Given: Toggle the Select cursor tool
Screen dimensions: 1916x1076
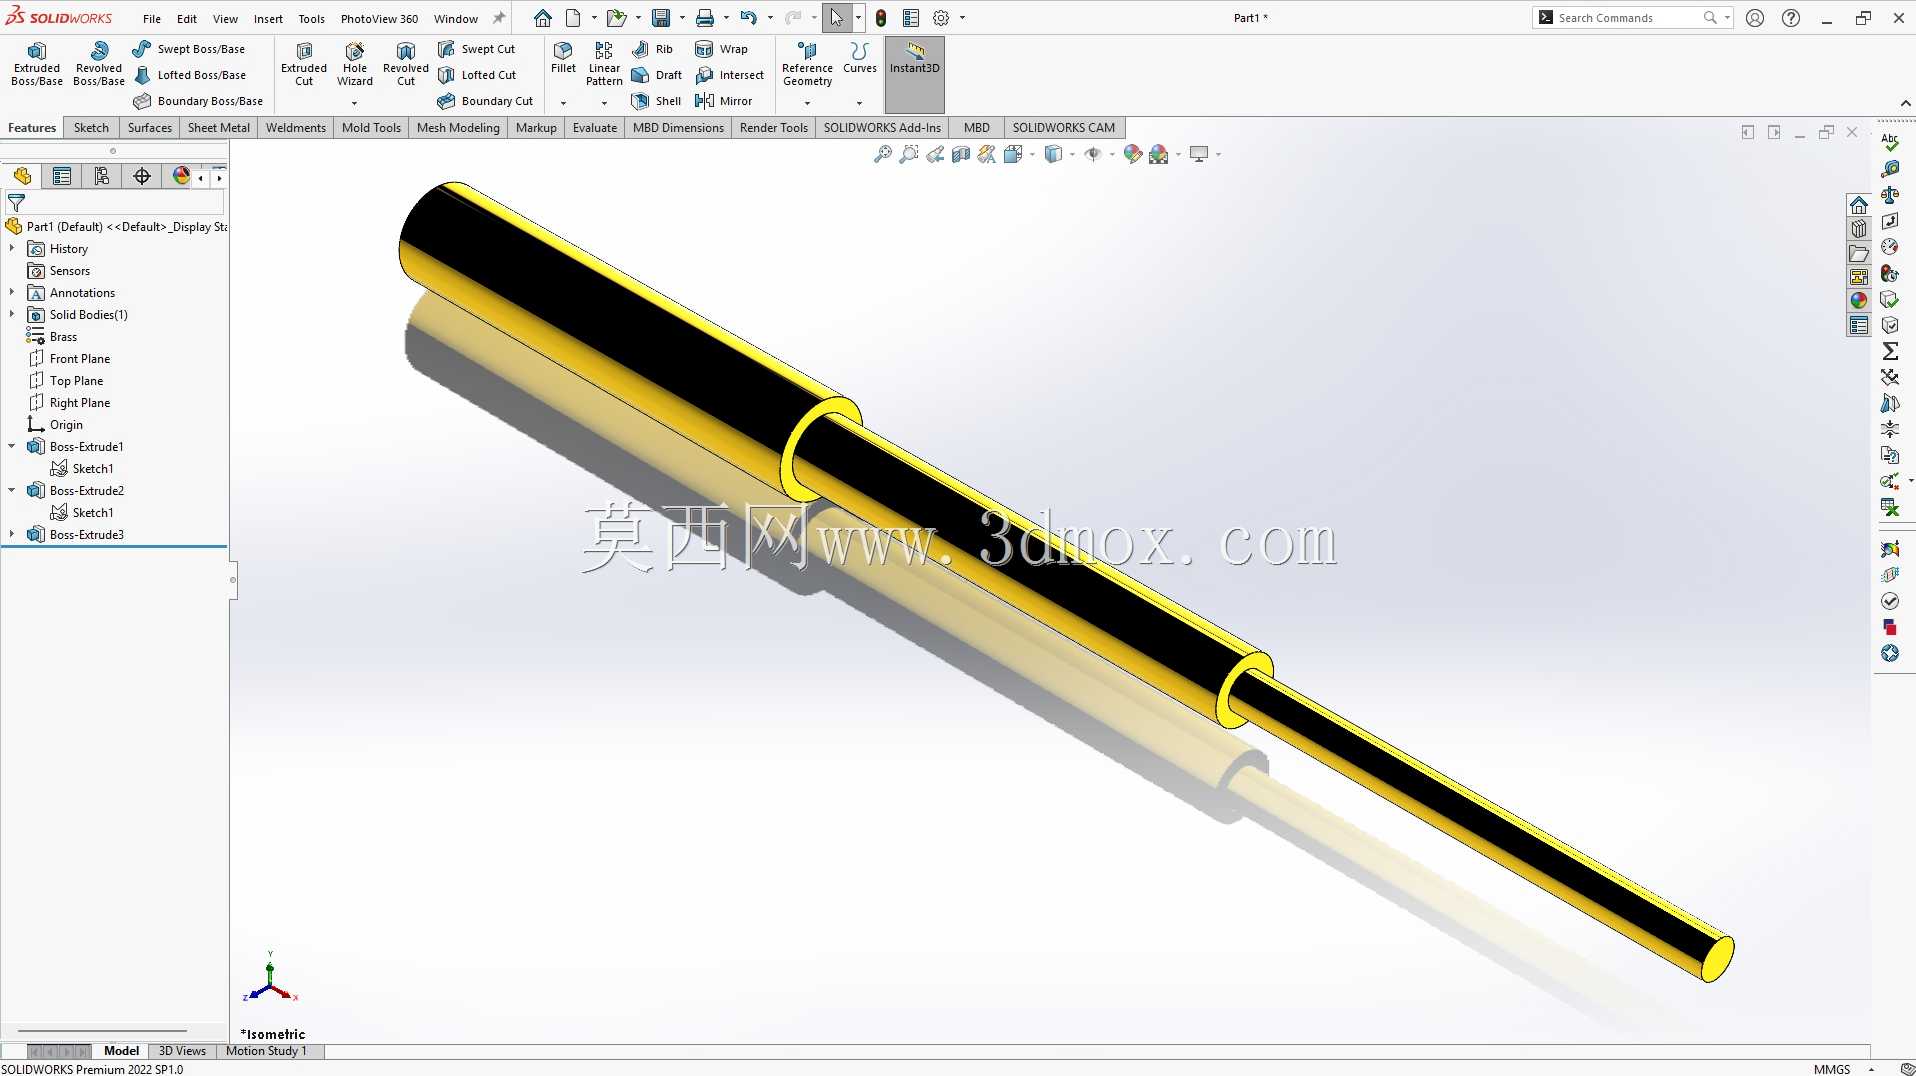Looking at the screenshot, I should pos(836,18).
